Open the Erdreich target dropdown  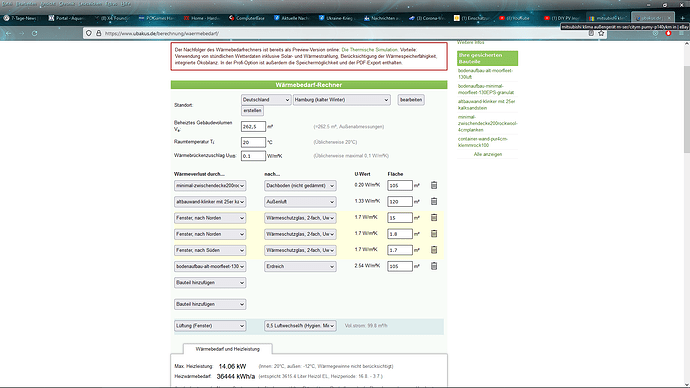point(300,267)
